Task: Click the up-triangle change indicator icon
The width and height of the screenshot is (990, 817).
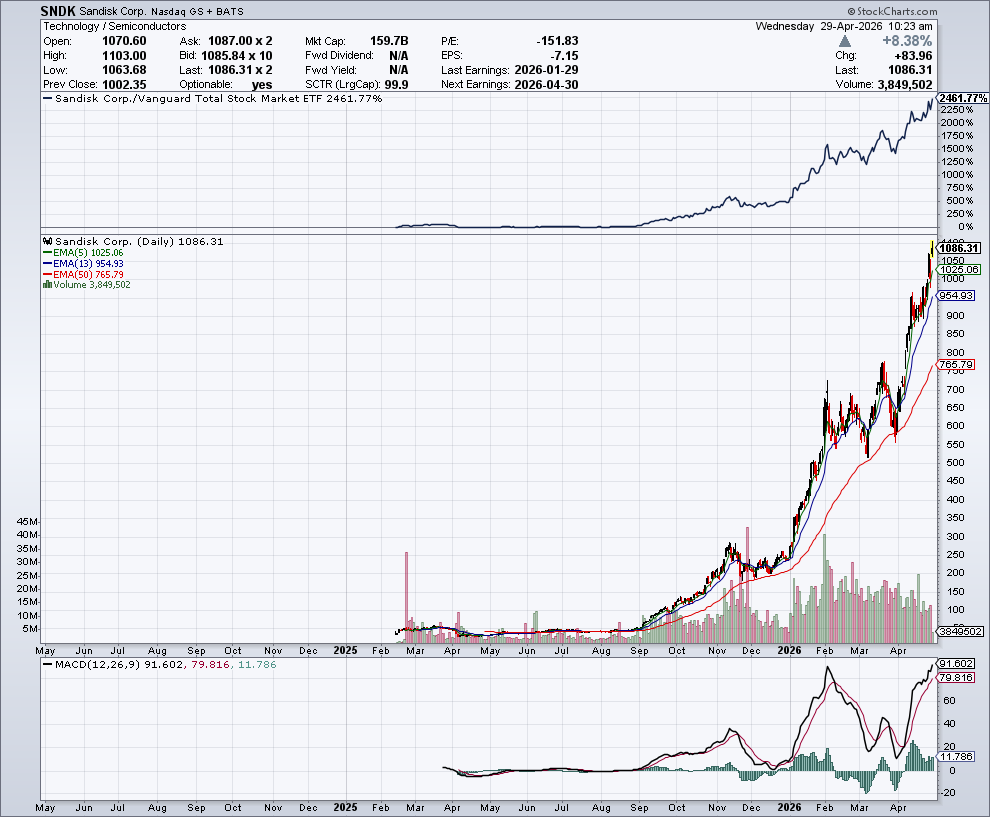Action: pyautogui.click(x=845, y=41)
